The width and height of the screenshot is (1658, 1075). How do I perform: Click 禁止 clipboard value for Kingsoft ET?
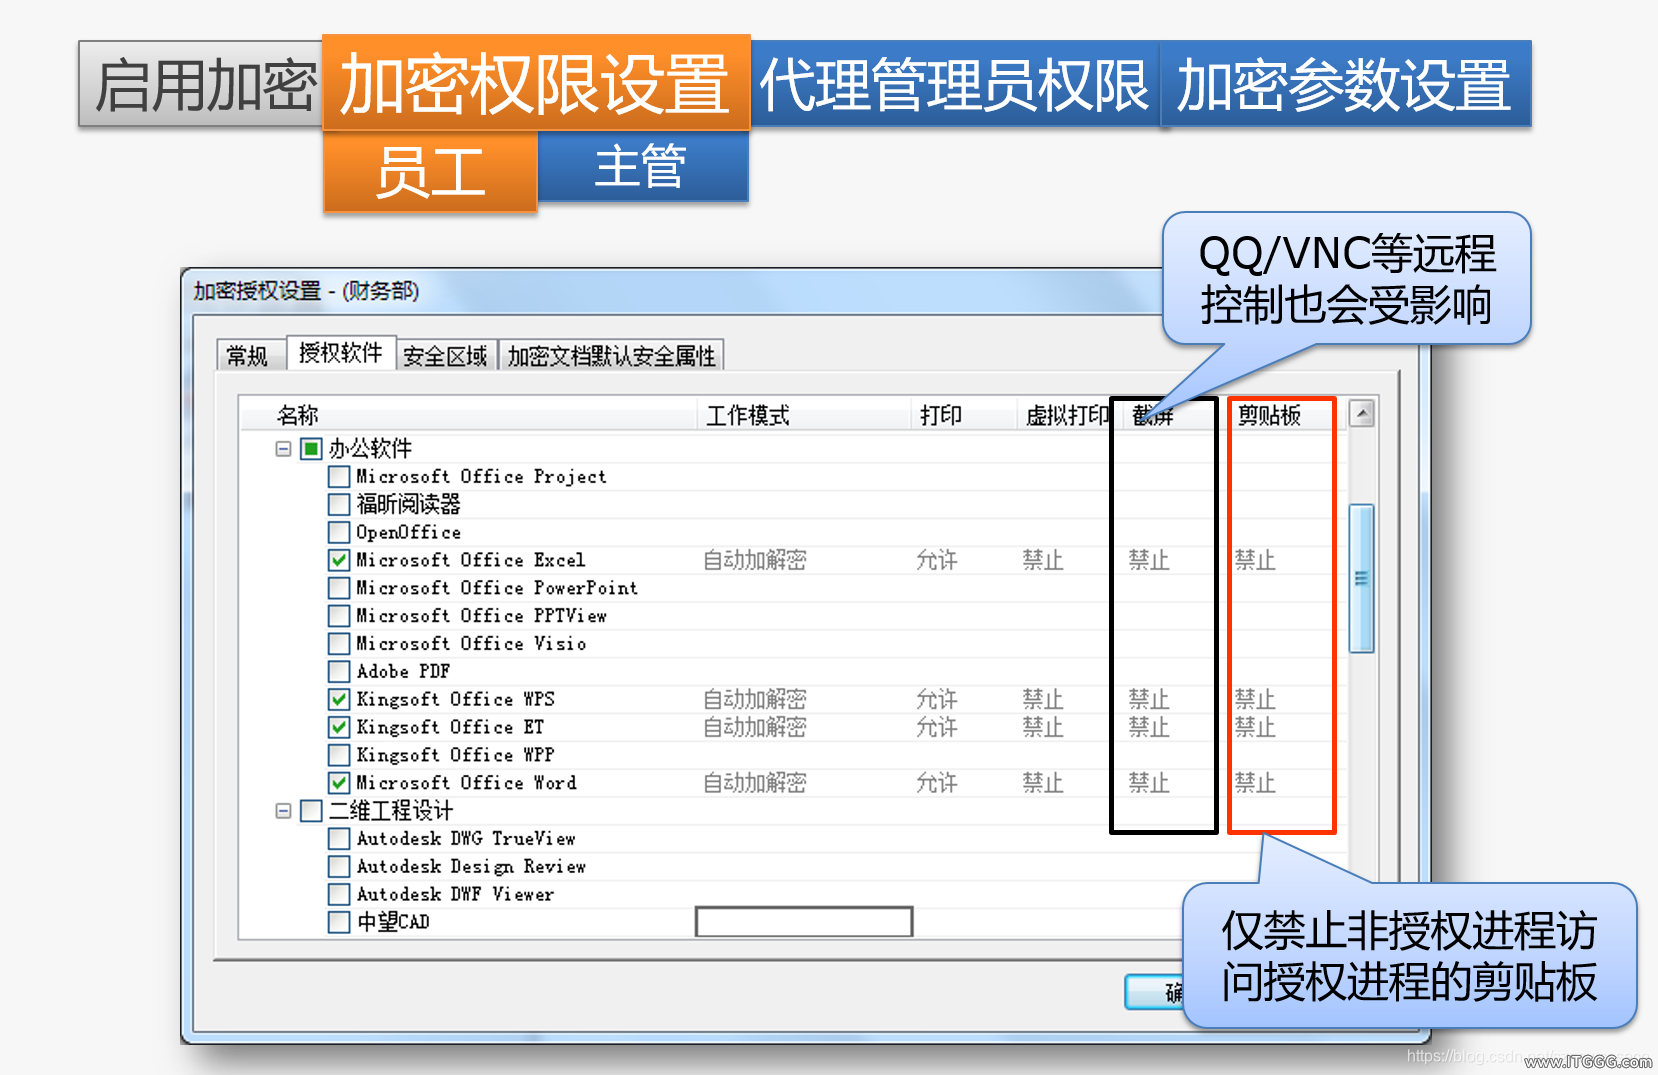(1255, 727)
